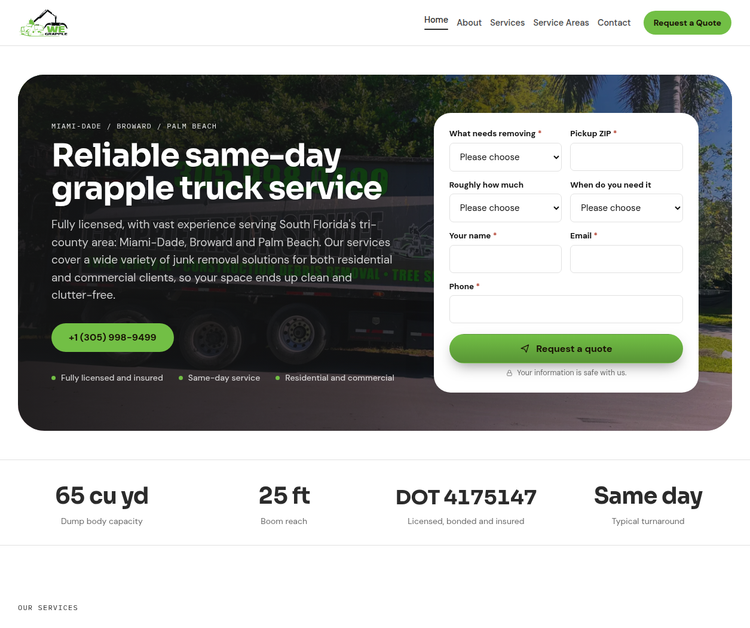Viewport: 750px width, 628px height.
Task: Click the Same day stat
Action: tap(648, 496)
